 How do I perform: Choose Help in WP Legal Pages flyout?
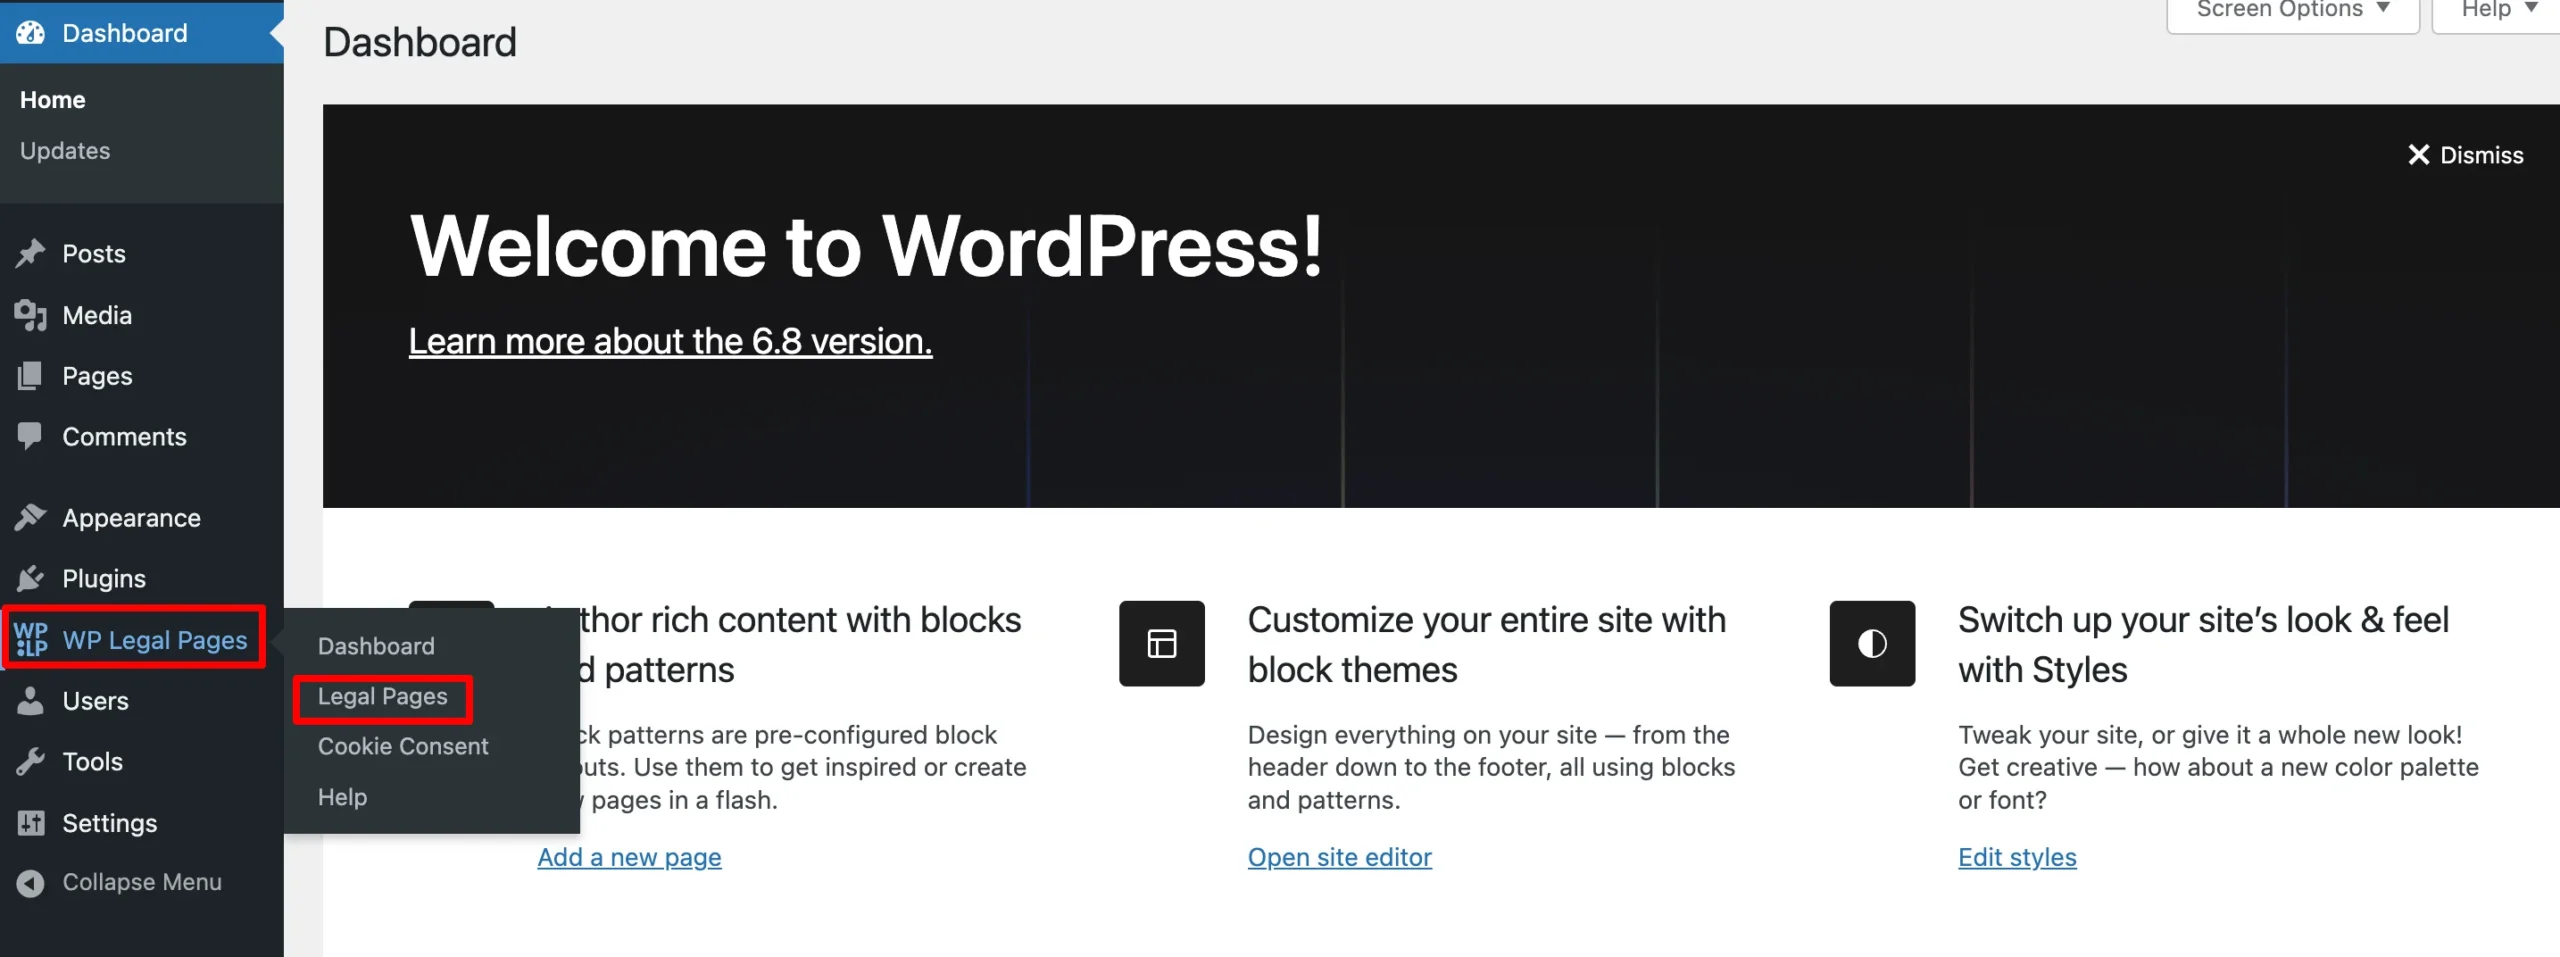click(342, 798)
